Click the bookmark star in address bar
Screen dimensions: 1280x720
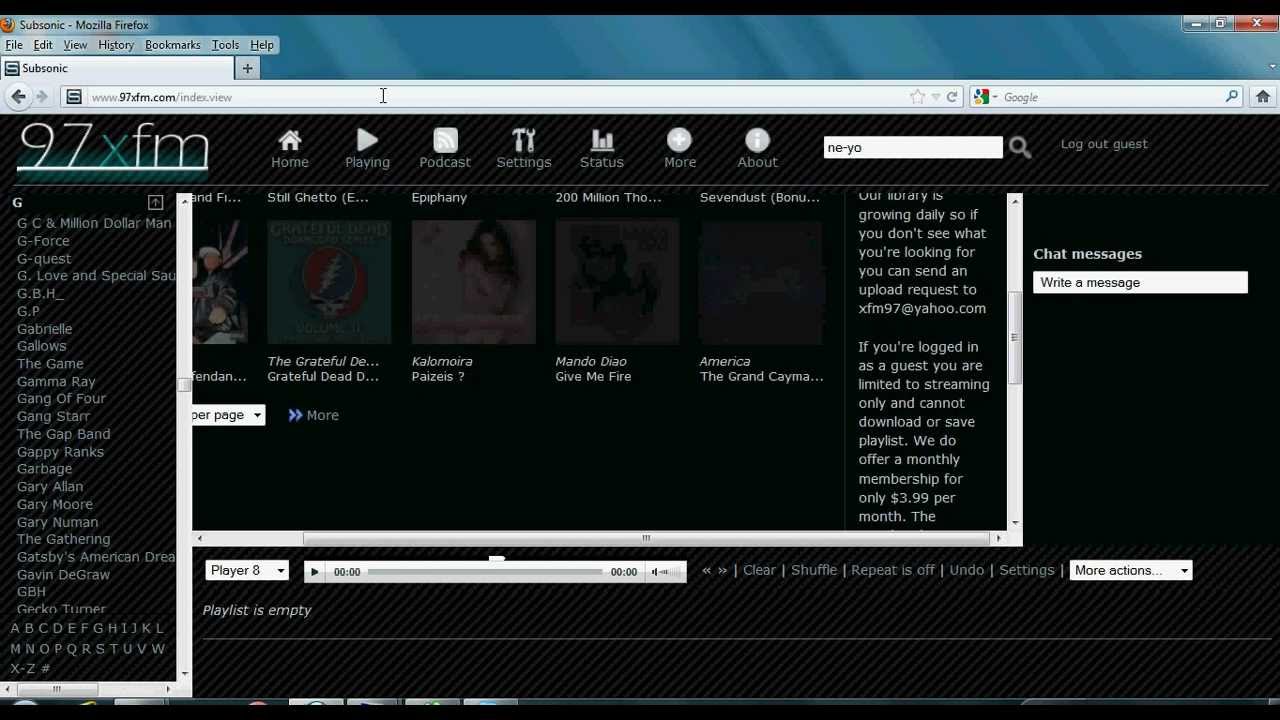pos(917,97)
